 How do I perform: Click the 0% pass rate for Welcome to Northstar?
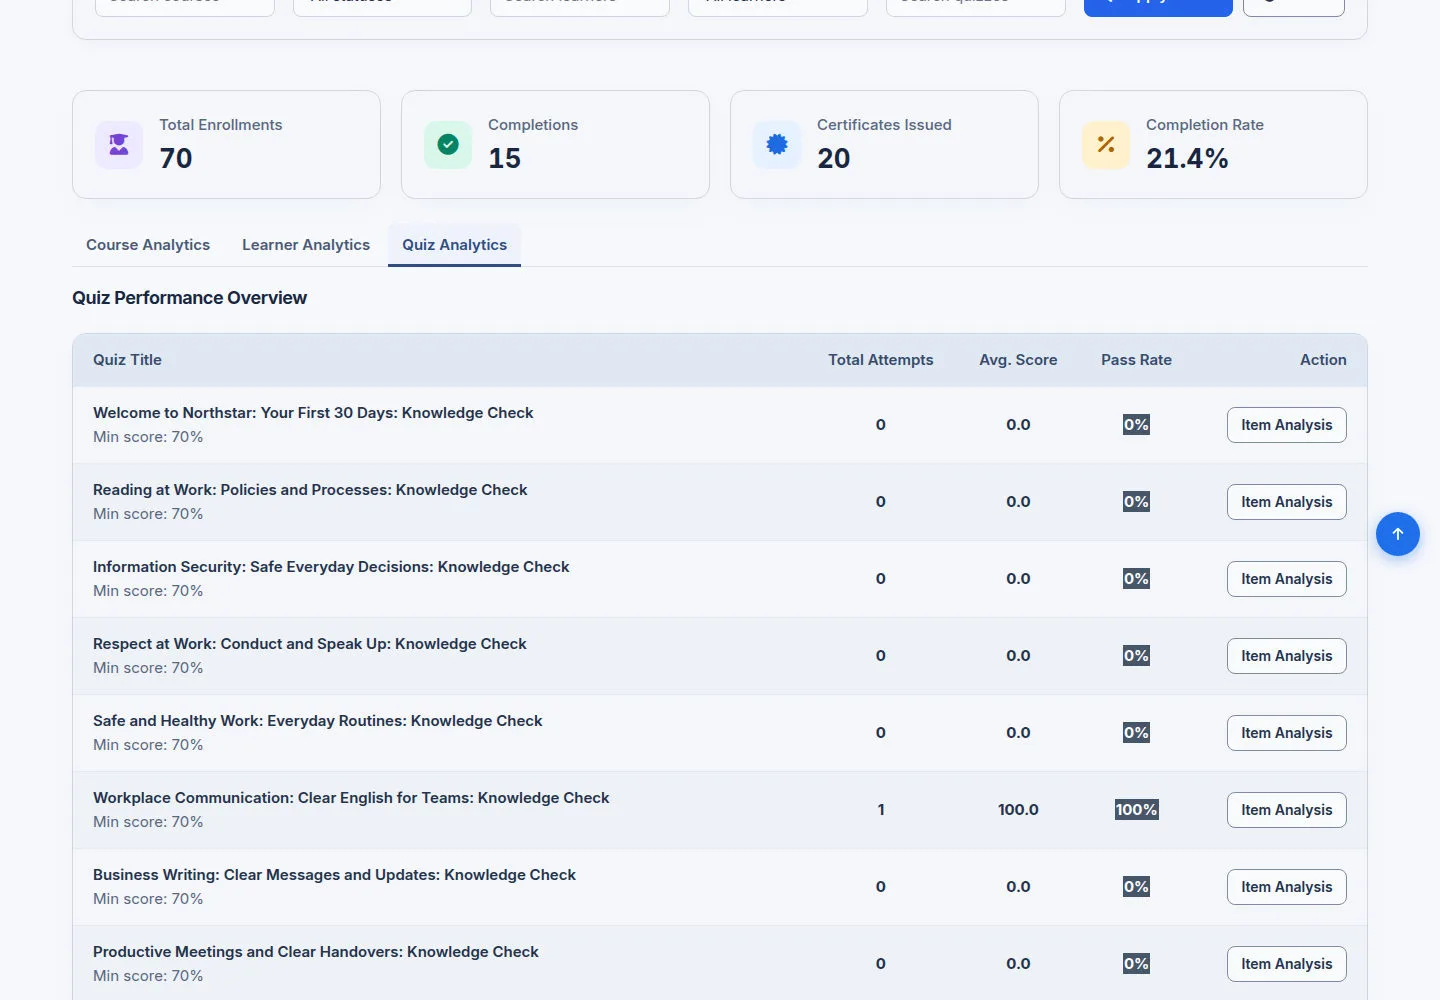click(1136, 425)
